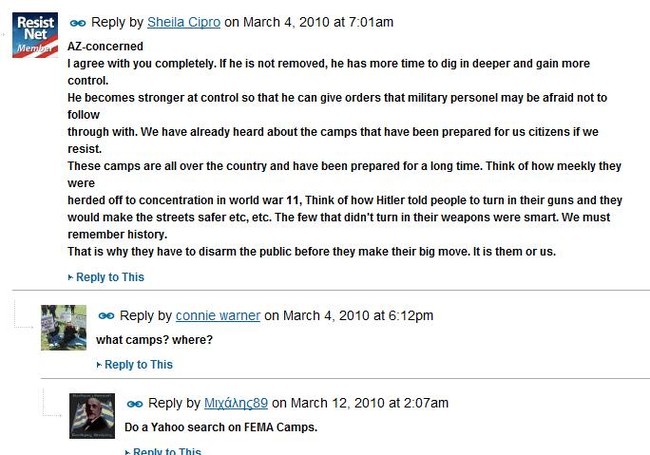Click the permalink chain icon on connie warner's reply
The height and width of the screenshot is (455, 650).
(x=106, y=316)
